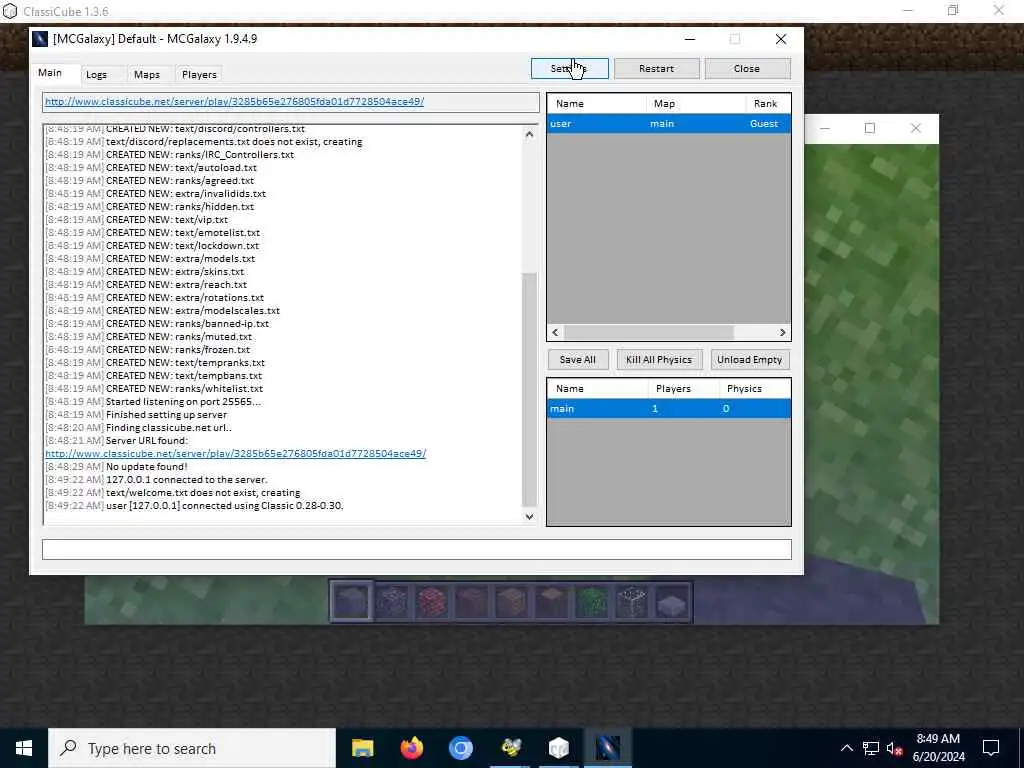Open the notification center icon
This screenshot has width=1024, height=768.
(x=991, y=748)
